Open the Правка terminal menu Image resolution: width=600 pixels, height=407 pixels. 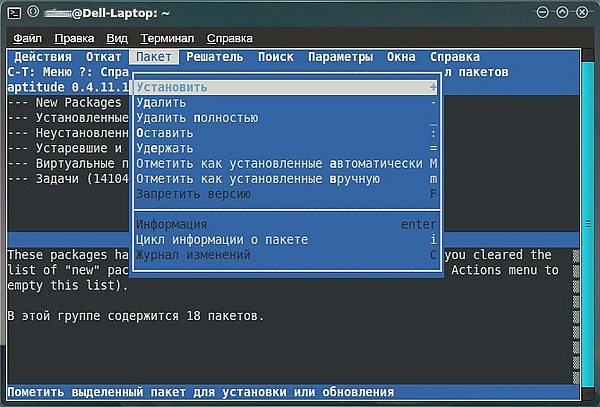(x=74, y=38)
